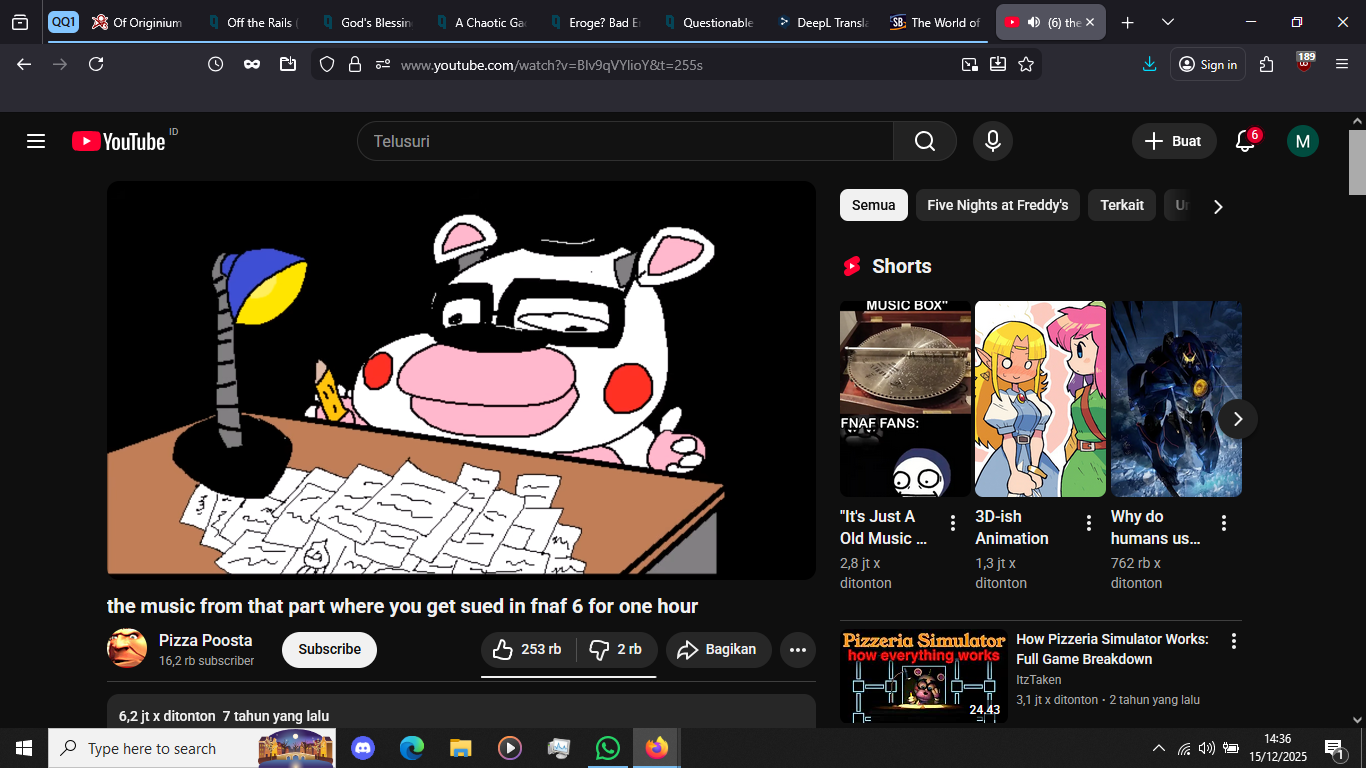The image size is (1366, 768).
Task: Open the notifications bell
Action: point(1245,141)
